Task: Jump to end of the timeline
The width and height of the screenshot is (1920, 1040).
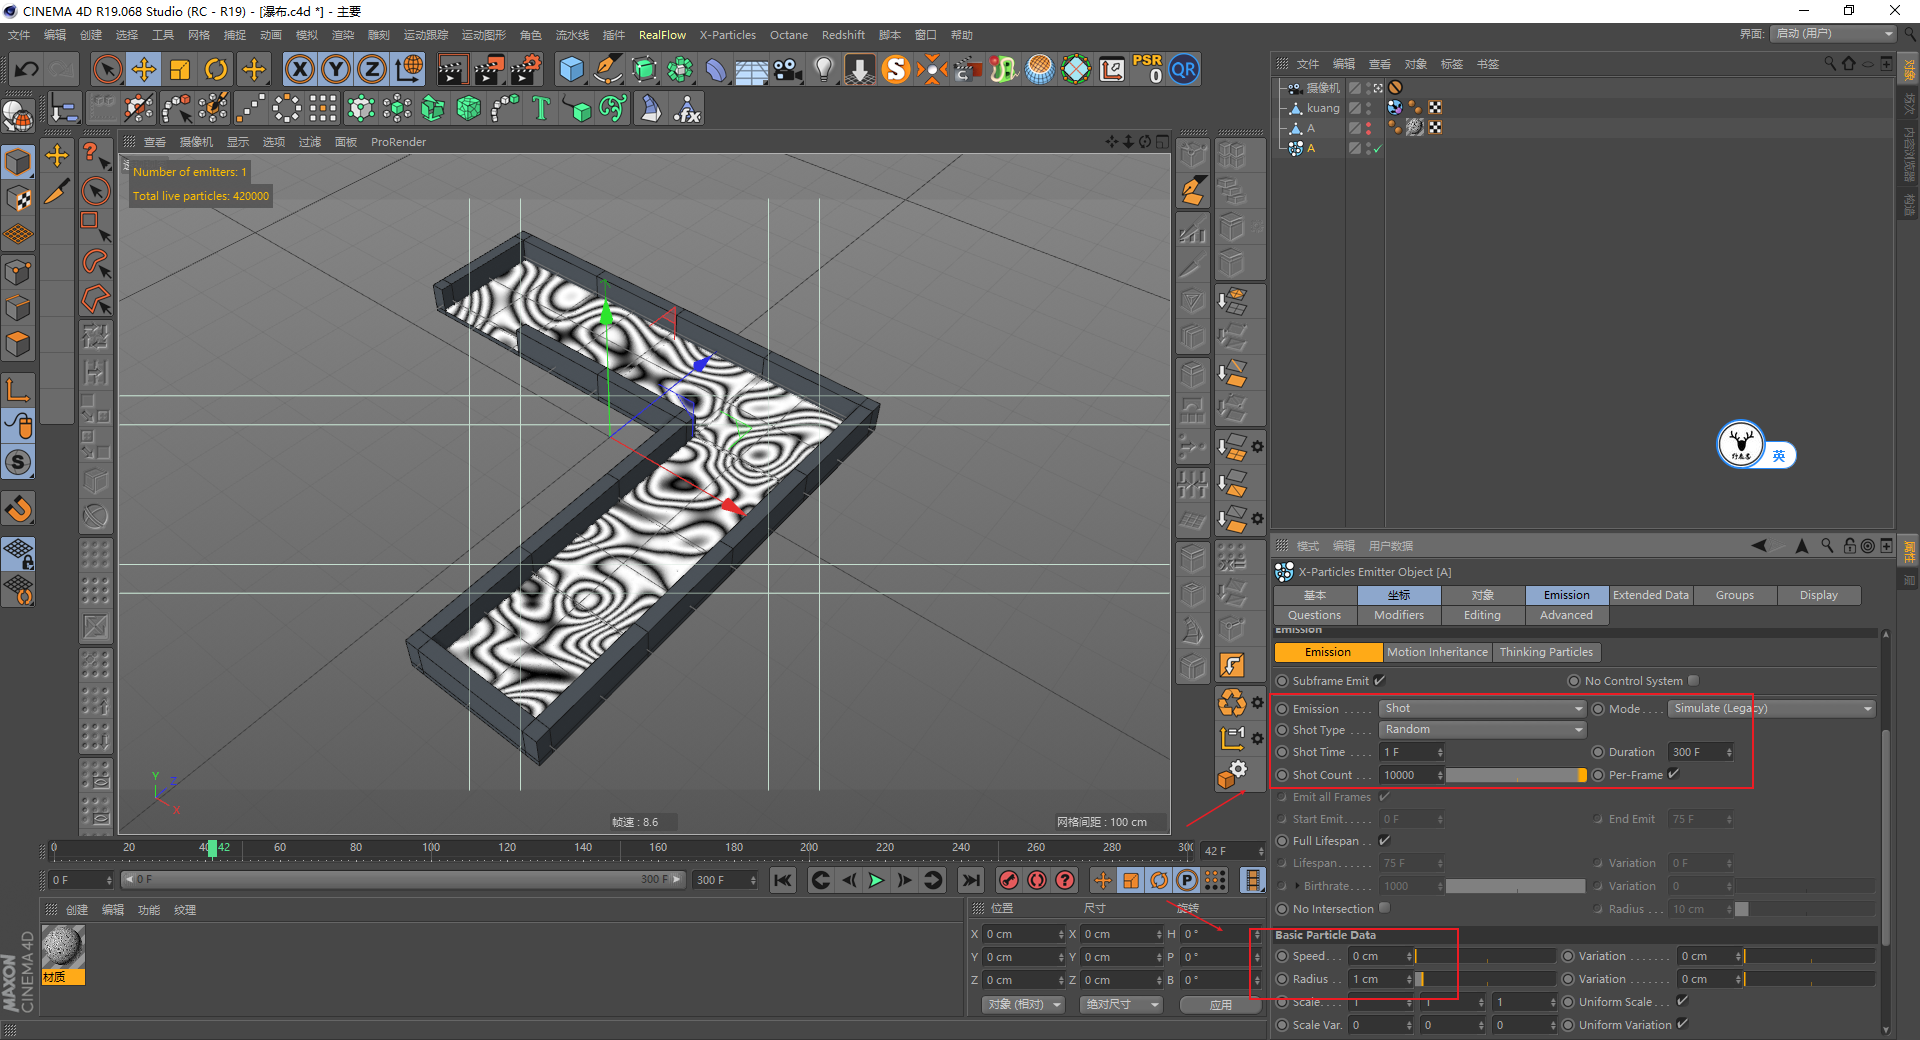Action: pos(970,880)
